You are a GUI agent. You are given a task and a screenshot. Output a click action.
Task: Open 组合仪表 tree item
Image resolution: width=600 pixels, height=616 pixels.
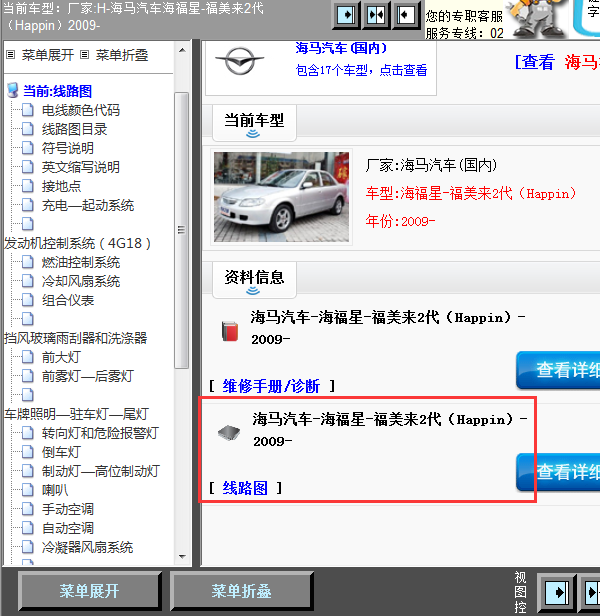[68, 300]
